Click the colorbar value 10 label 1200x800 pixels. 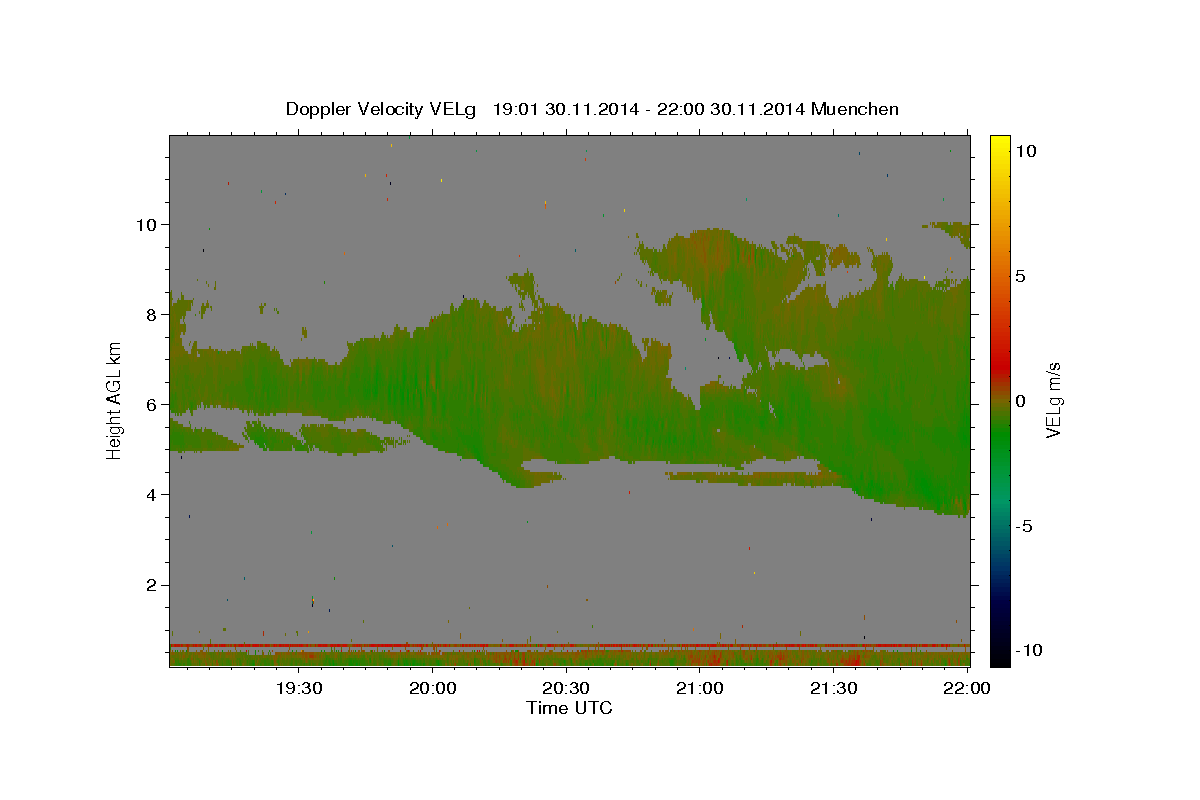coord(1027,151)
